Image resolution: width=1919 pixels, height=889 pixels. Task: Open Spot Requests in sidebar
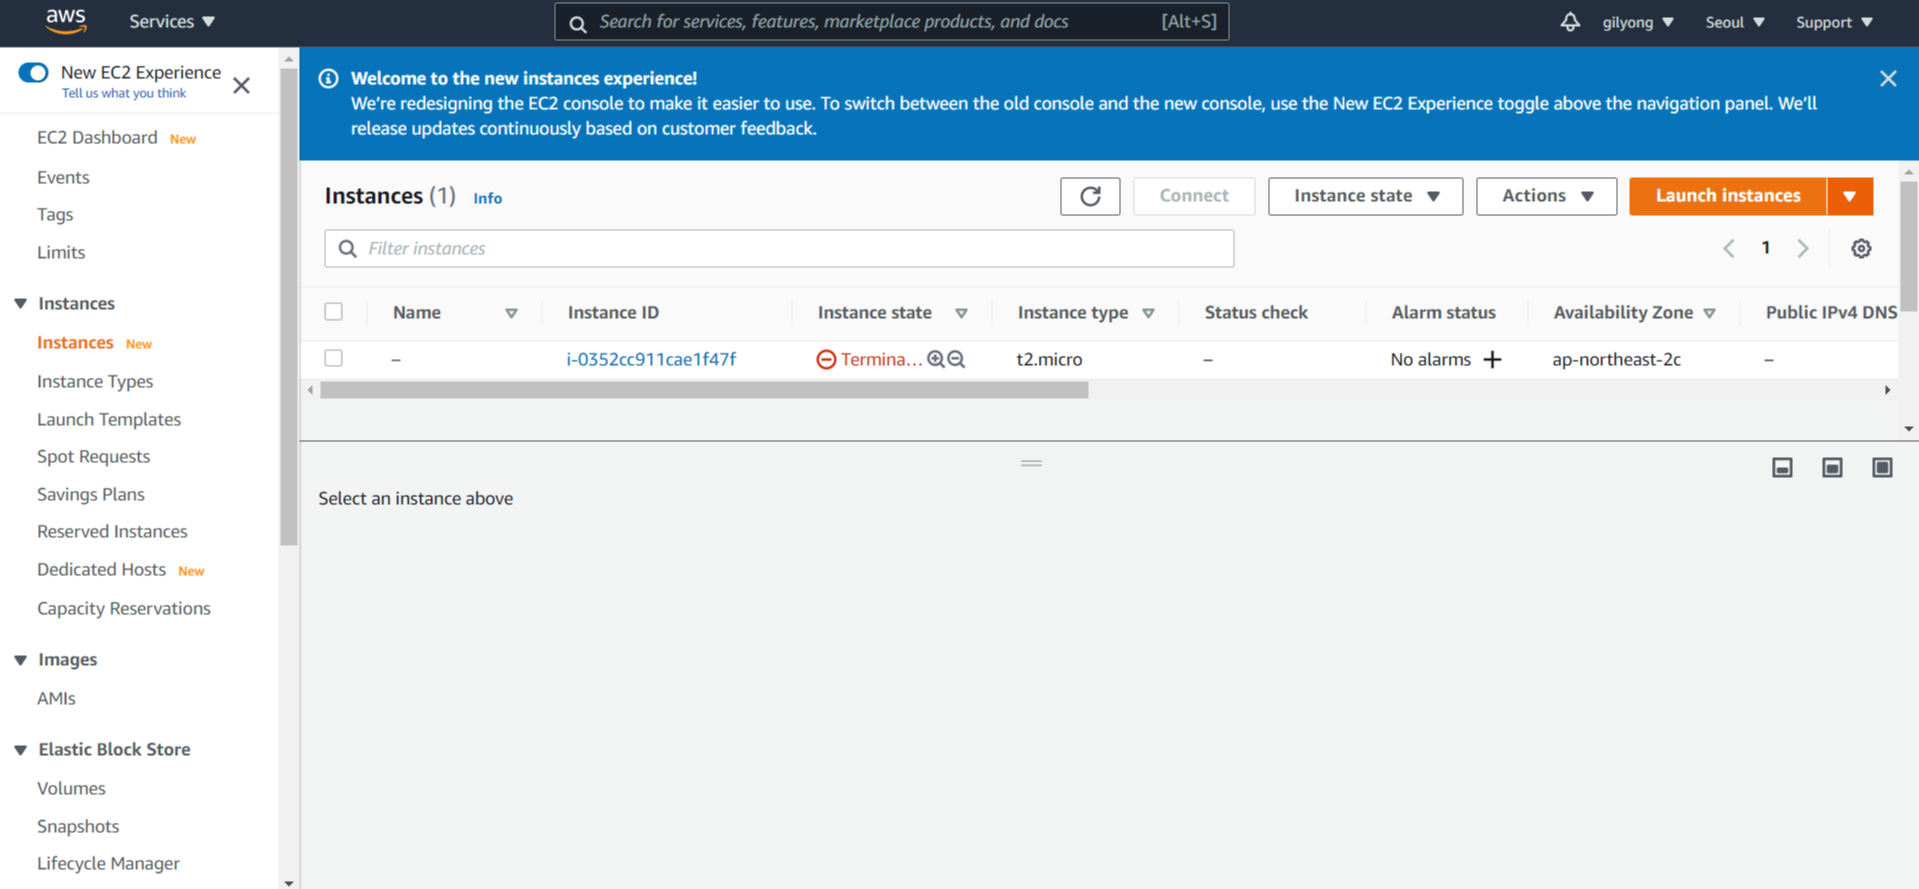coord(93,456)
